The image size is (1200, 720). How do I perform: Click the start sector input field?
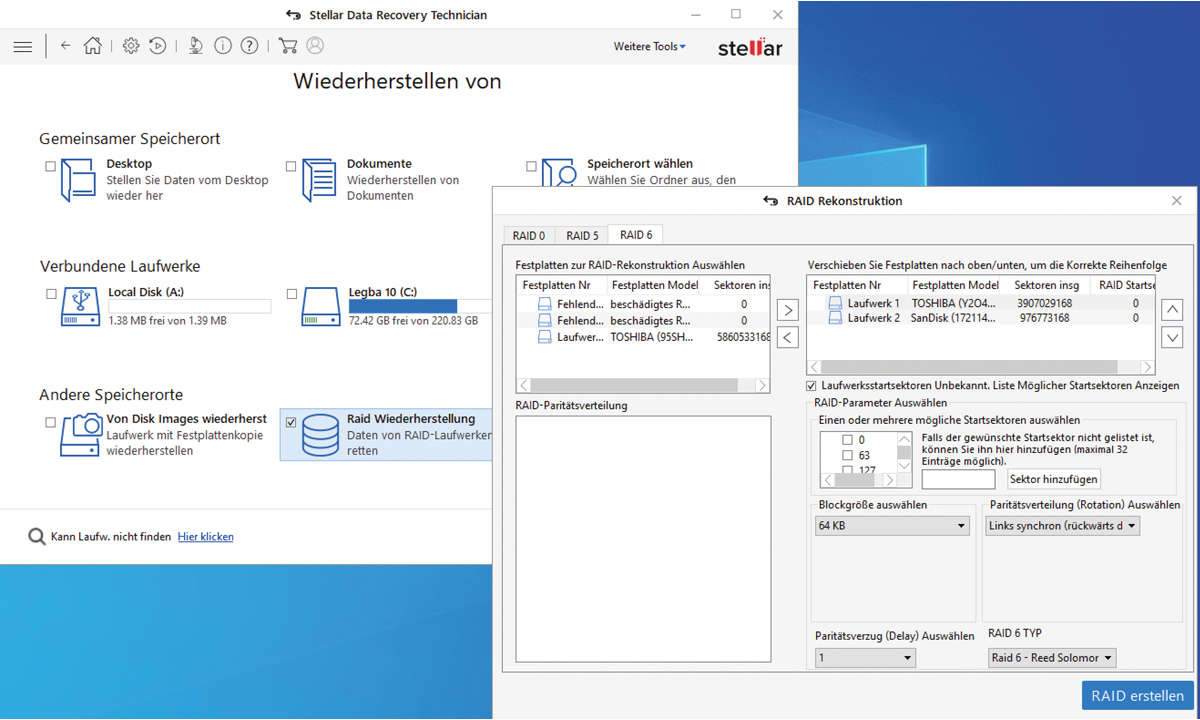pos(958,479)
